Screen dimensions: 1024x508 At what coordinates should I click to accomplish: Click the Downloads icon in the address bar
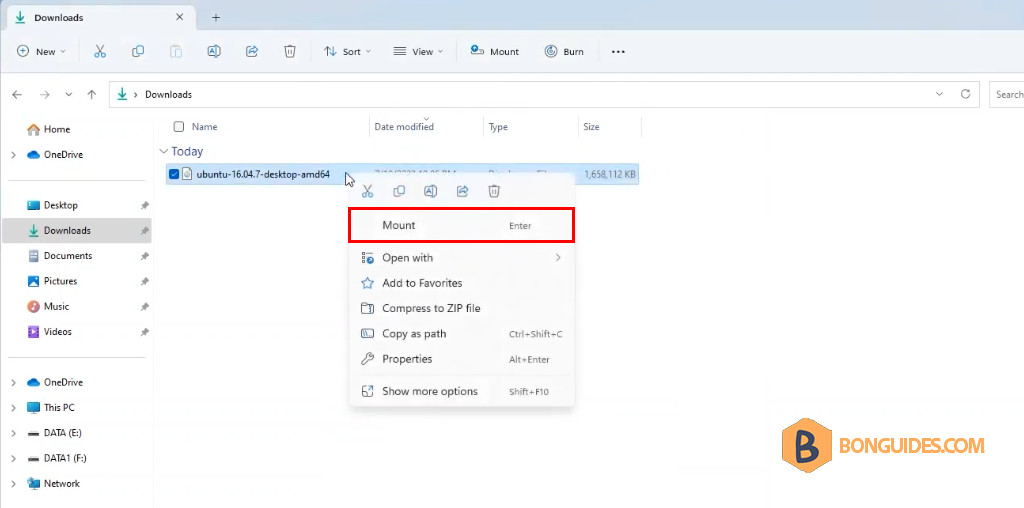coord(121,95)
